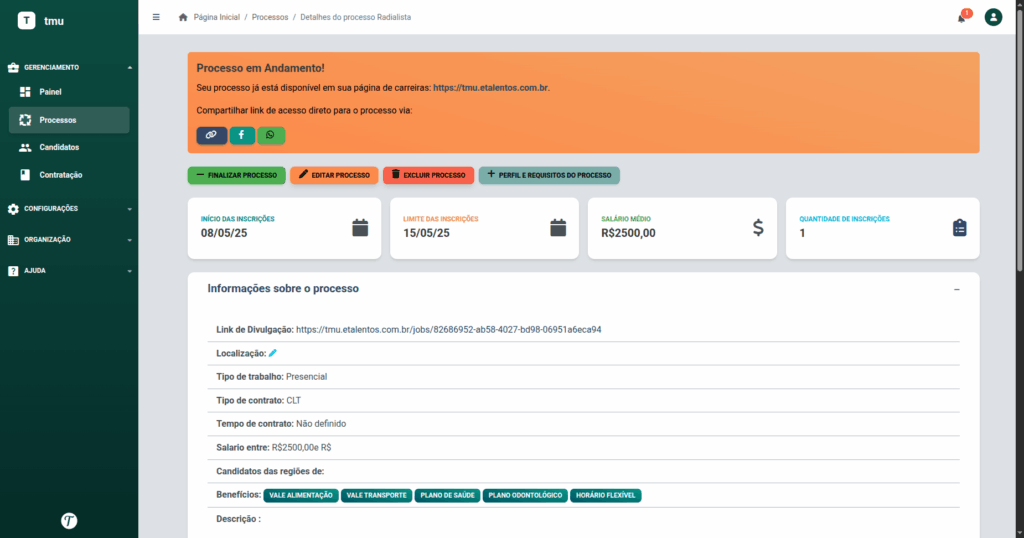
Task: Expand the Organização sidebar section
Action: click(69, 240)
